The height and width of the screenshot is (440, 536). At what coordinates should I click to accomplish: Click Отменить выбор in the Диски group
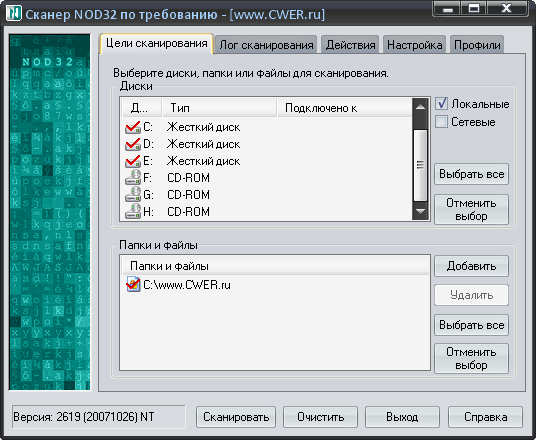point(471,210)
